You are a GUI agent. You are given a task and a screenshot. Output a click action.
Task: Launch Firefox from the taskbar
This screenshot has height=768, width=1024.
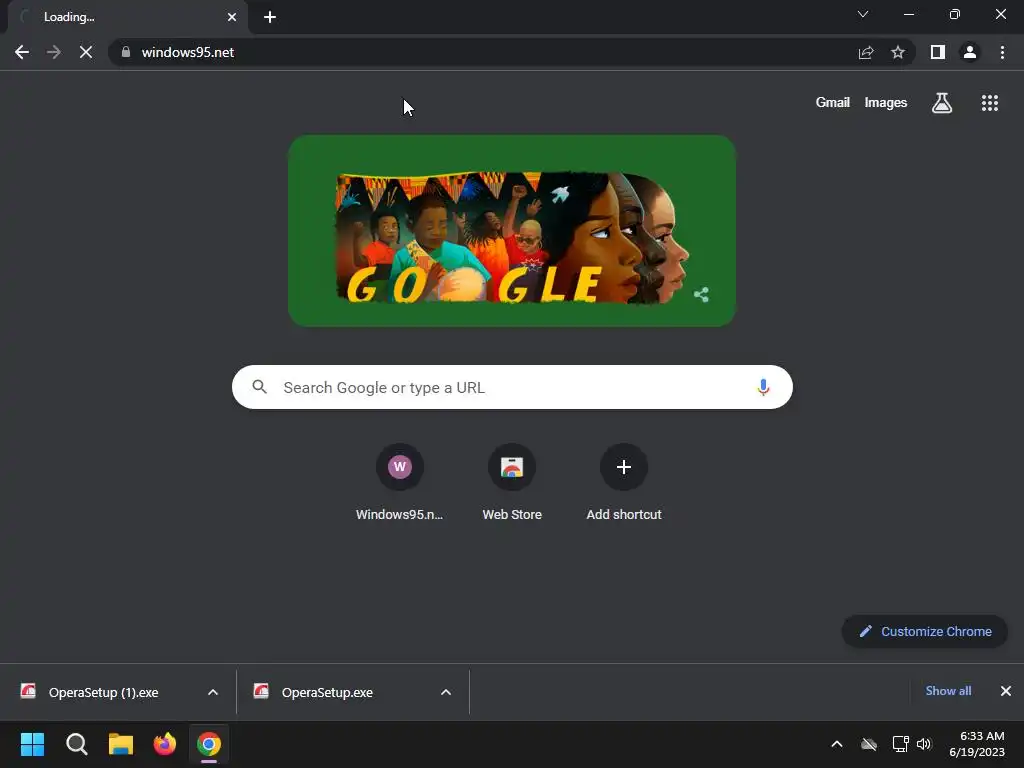pos(165,744)
